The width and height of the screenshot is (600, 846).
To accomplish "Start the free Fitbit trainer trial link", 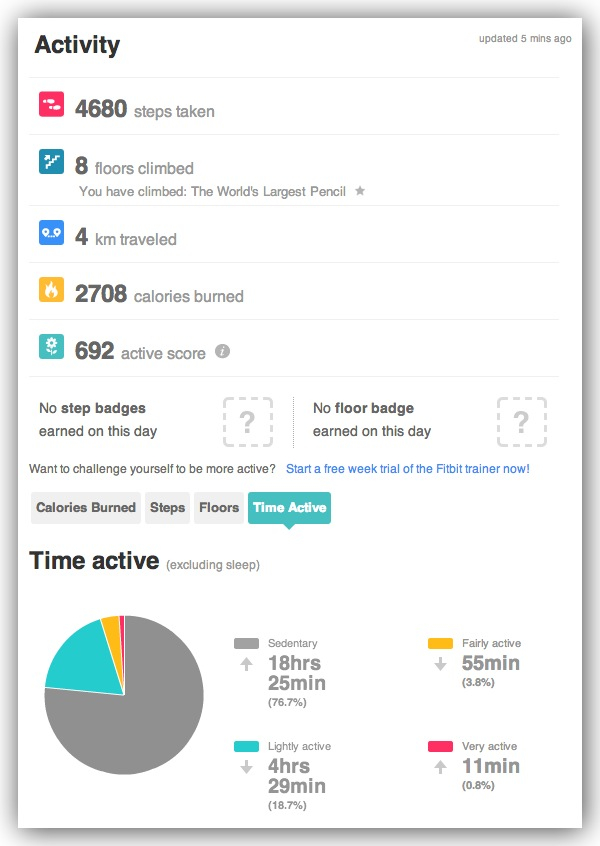I will click(x=407, y=468).
